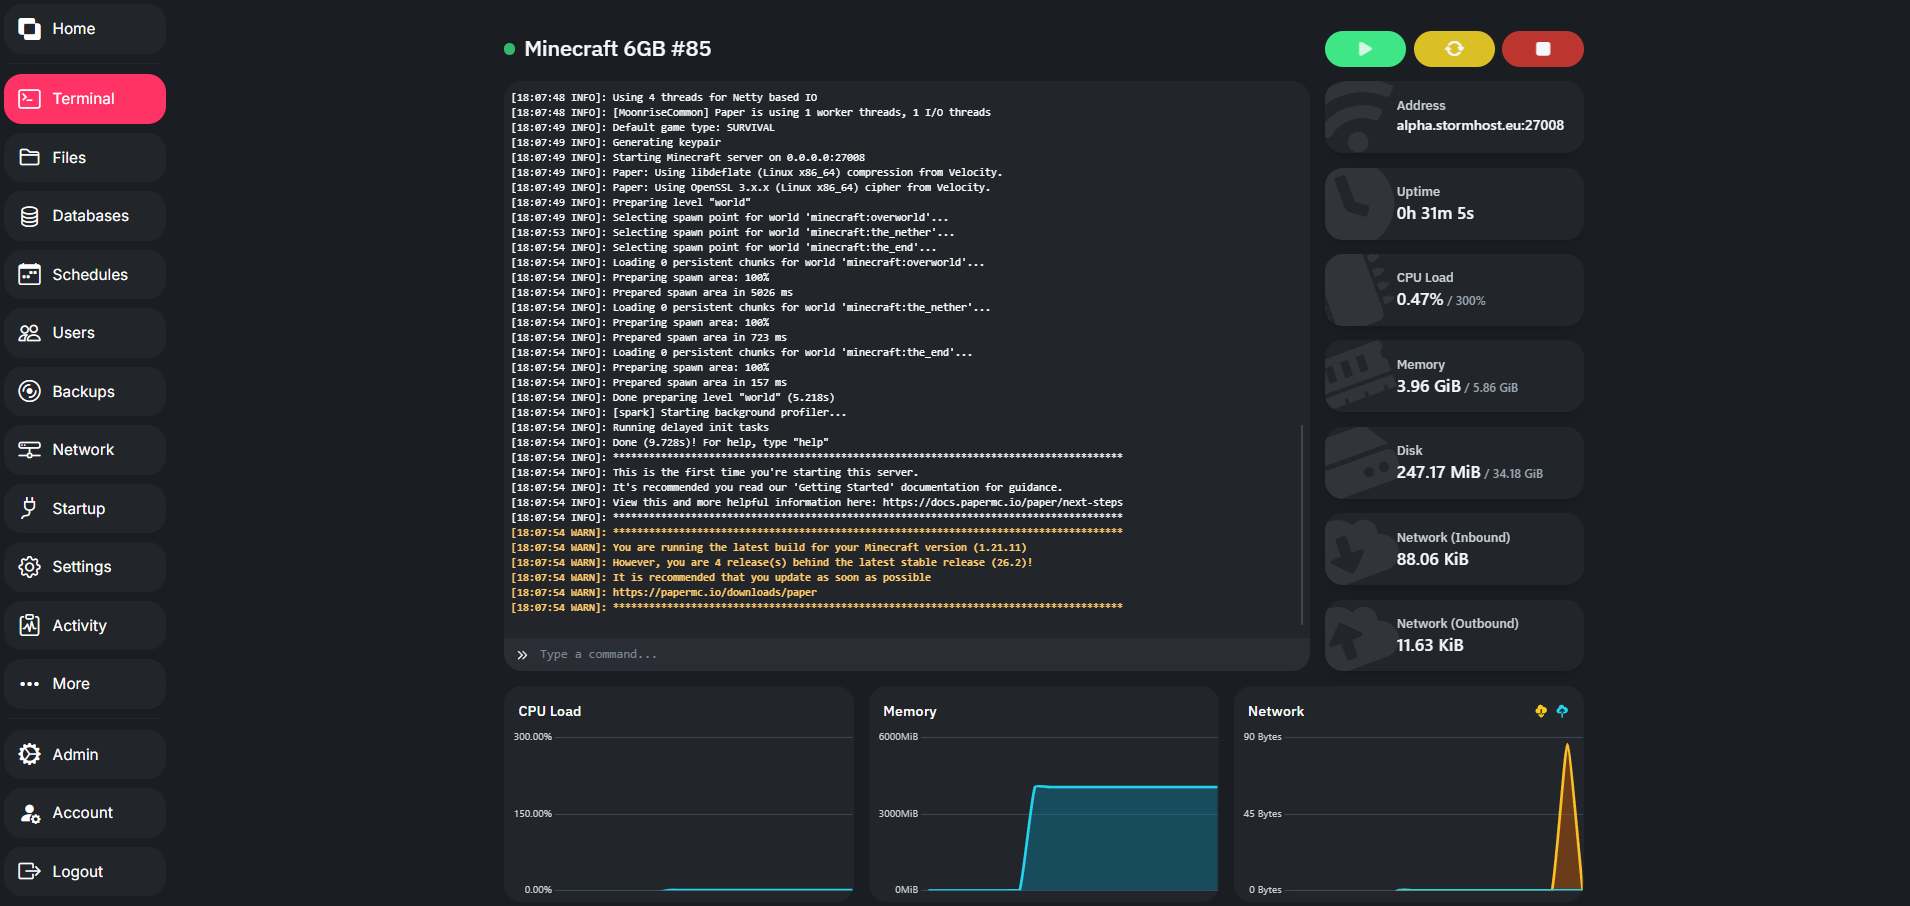Click the yellow cloud icon on Network chart
The image size is (1910, 906).
click(x=1541, y=711)
